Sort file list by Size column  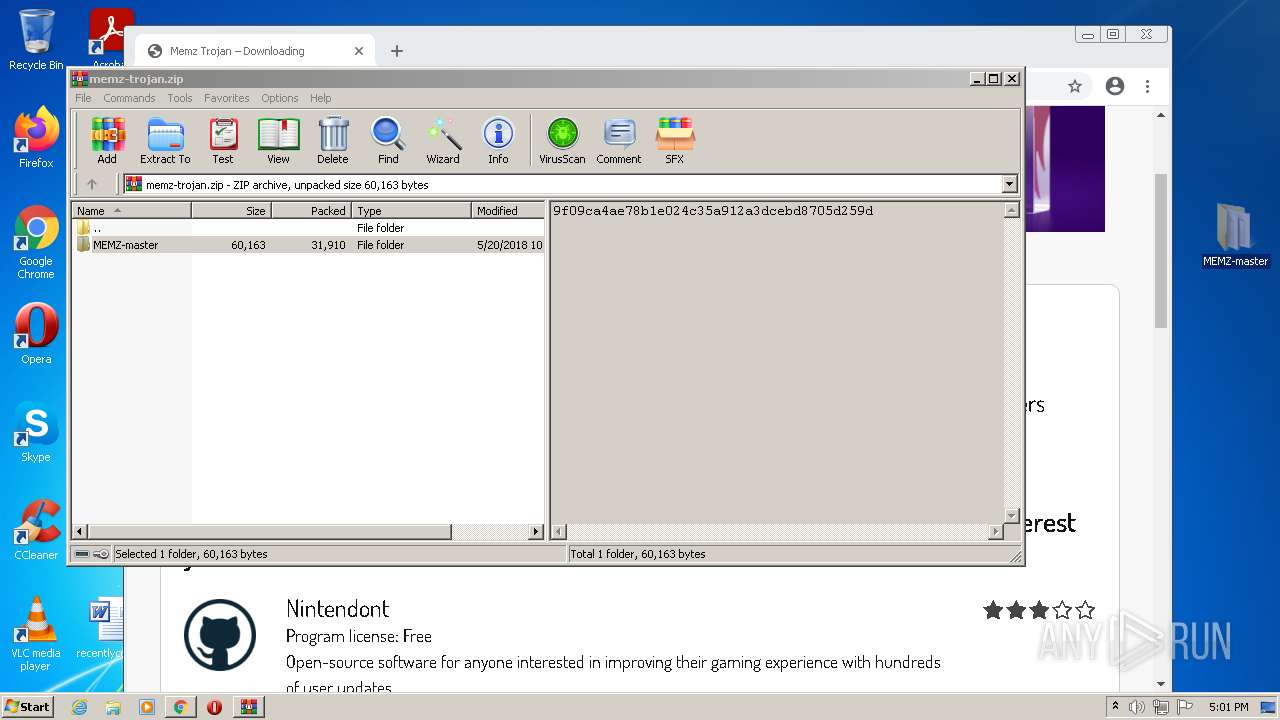231,210
